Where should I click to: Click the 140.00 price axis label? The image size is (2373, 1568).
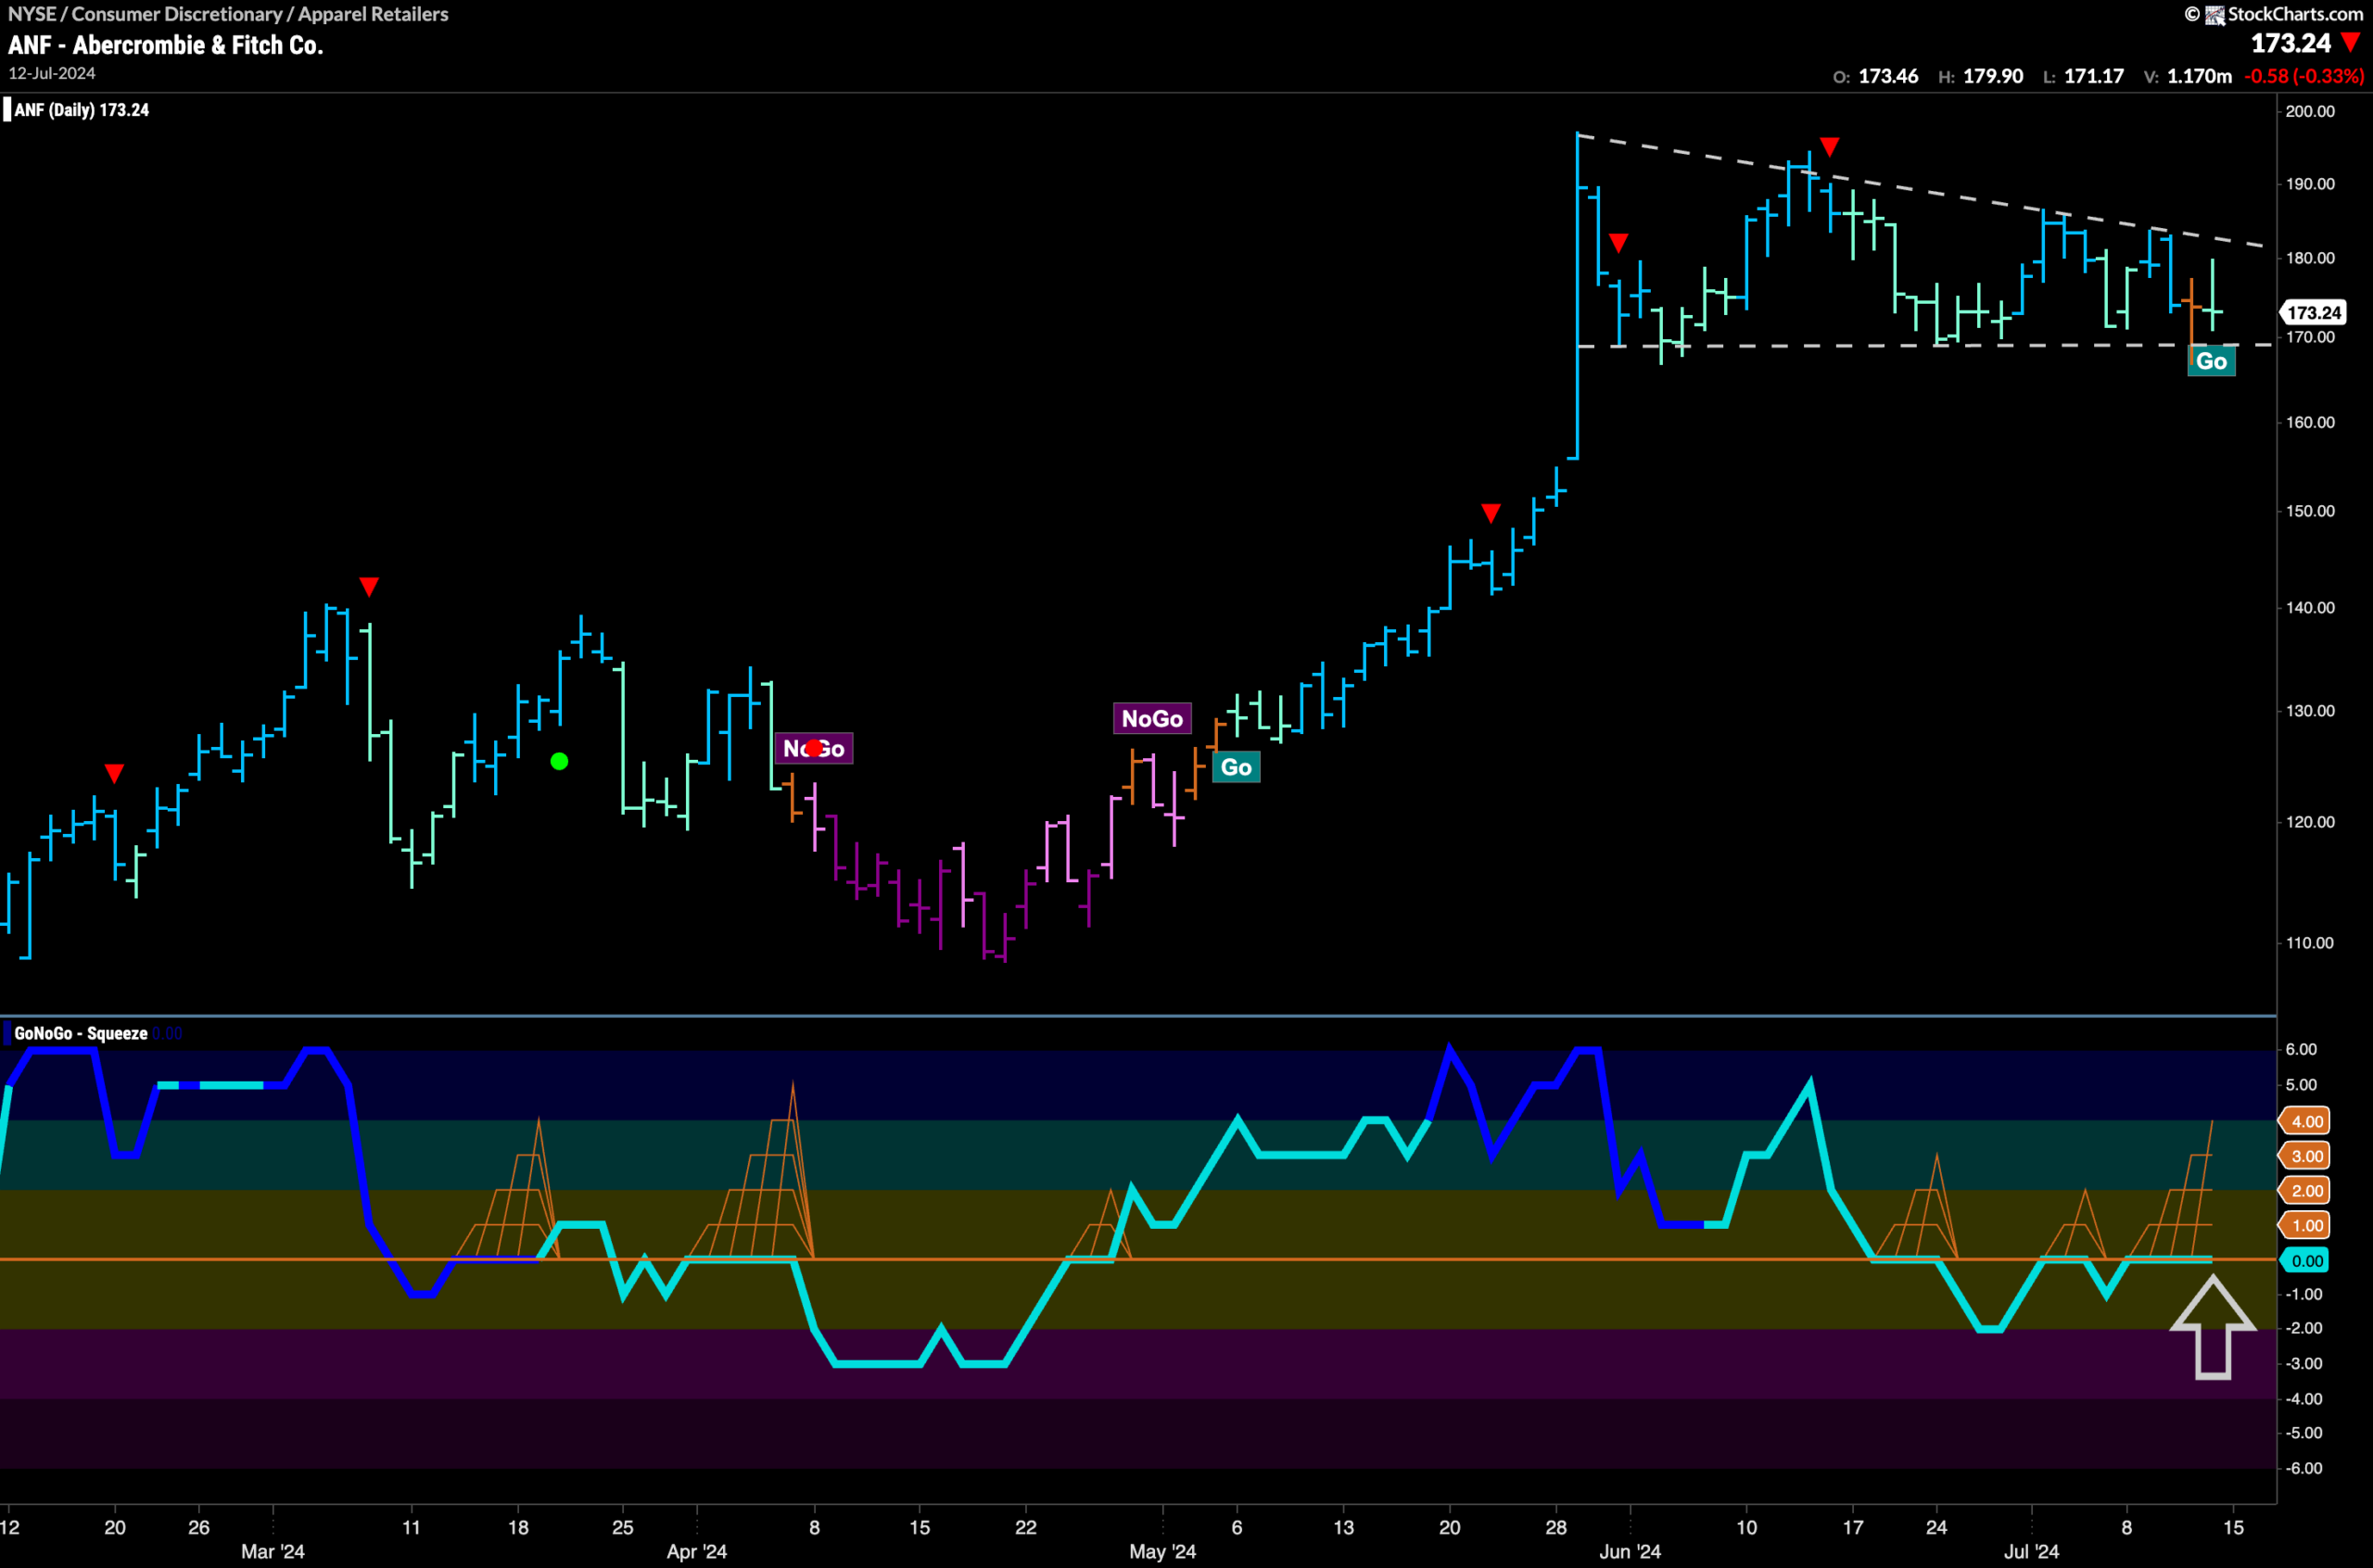point(2310,607)
